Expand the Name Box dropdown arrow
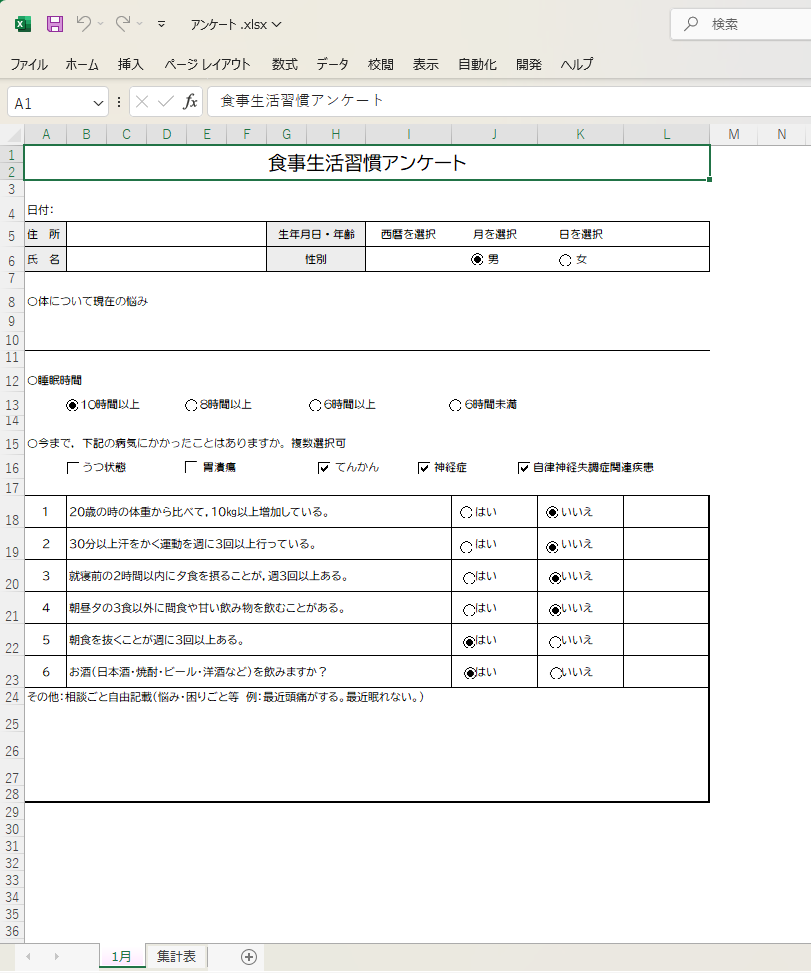 pos(99,103)
